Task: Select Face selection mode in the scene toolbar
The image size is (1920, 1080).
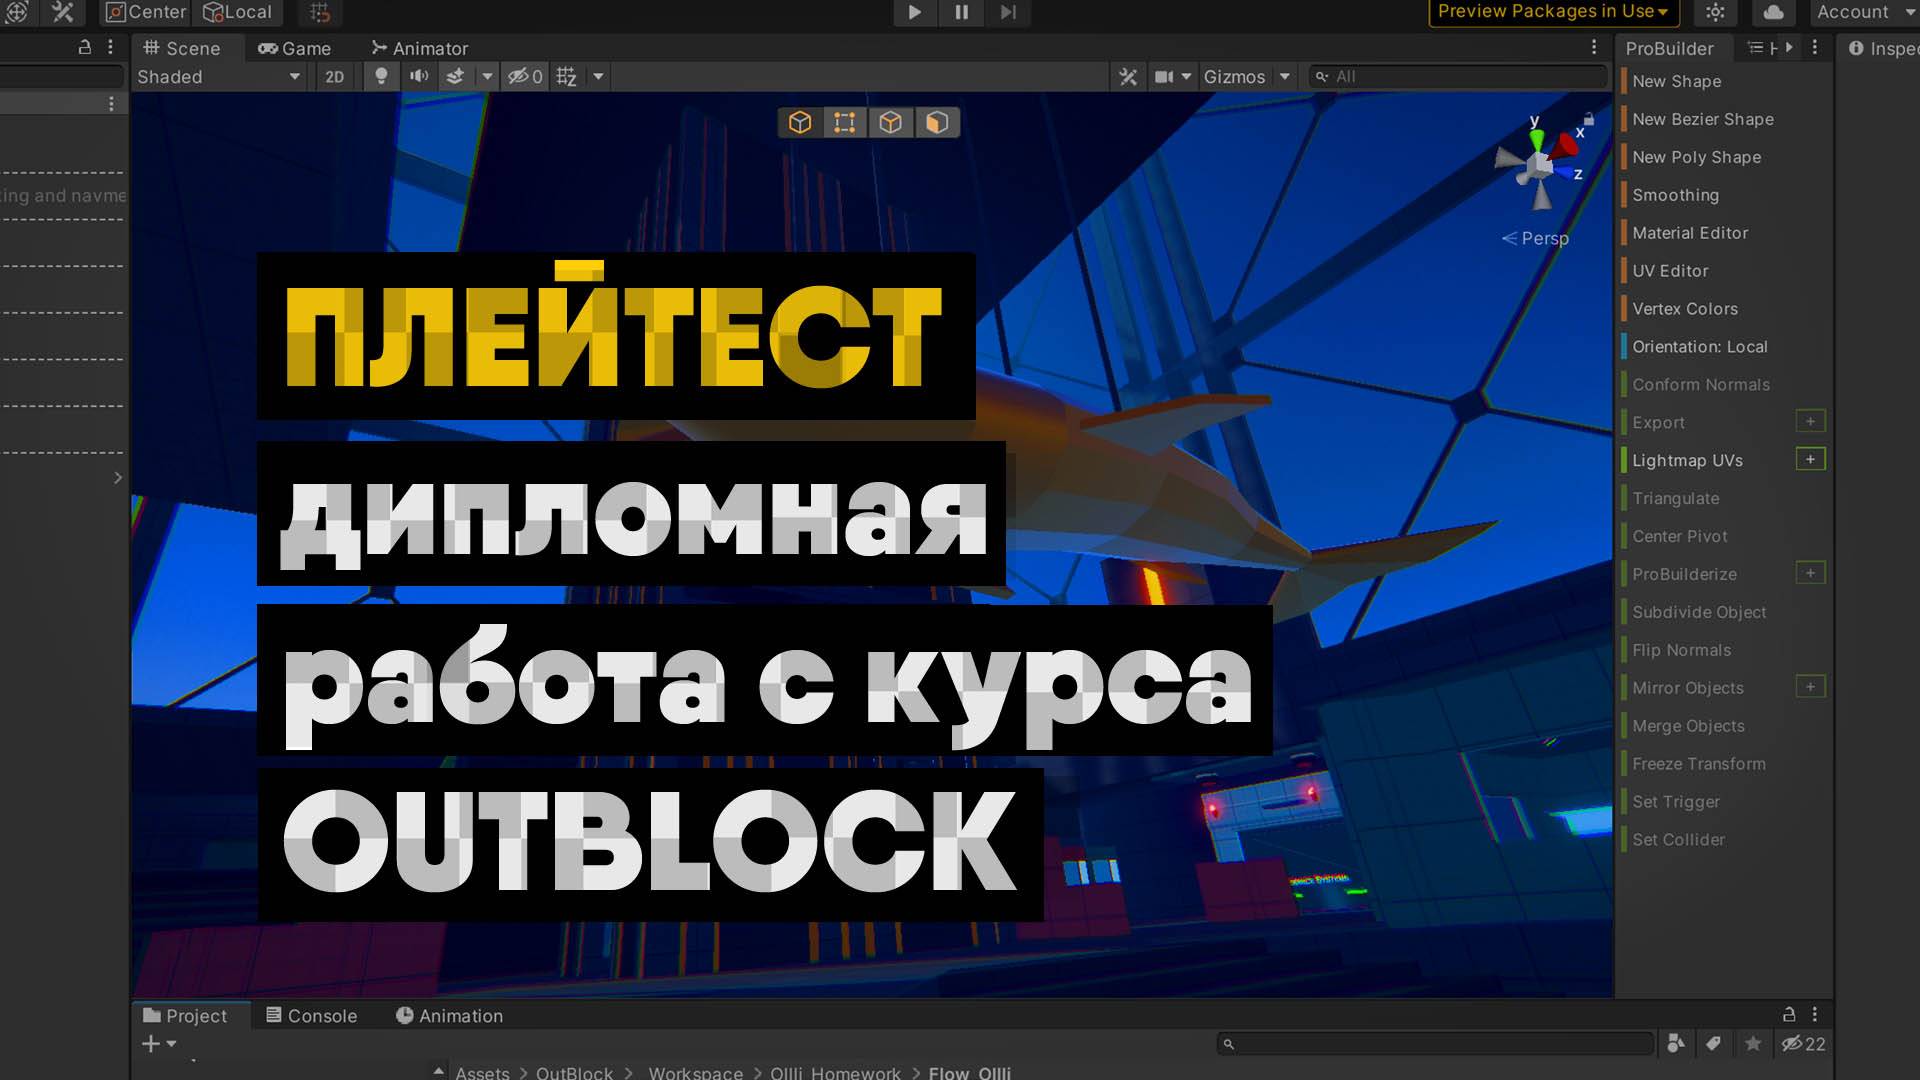Action: point(936,122)
